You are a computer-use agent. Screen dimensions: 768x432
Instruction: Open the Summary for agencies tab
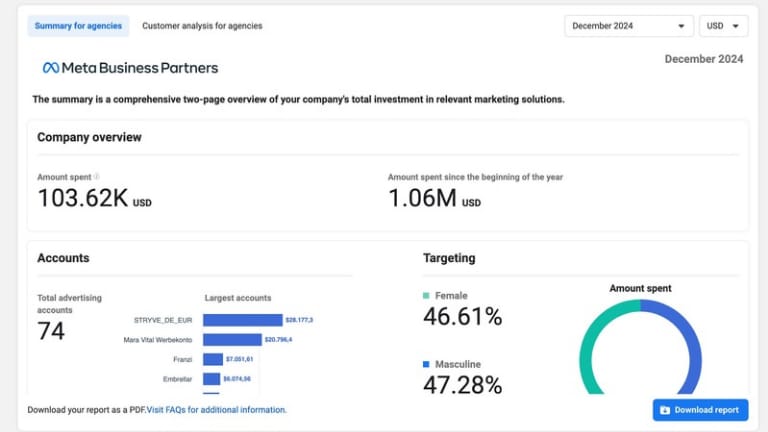tap(78, 26)
